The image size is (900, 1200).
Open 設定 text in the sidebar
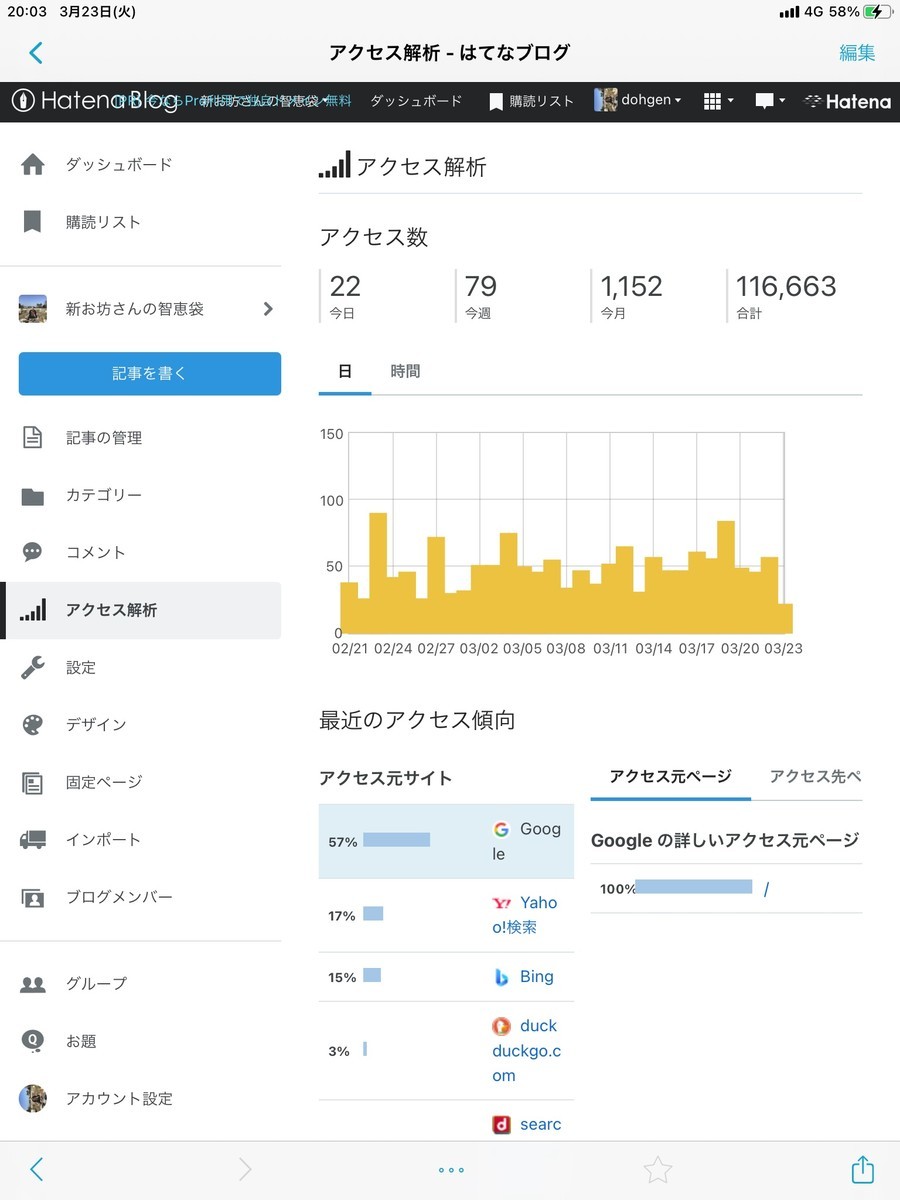point(81,667)
